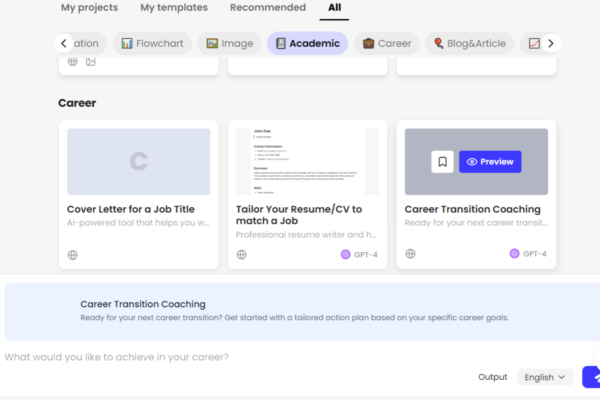This screenshot has height=400, width=600.
Task: Select the Image category chip
Action: click(x=228, y=43)
